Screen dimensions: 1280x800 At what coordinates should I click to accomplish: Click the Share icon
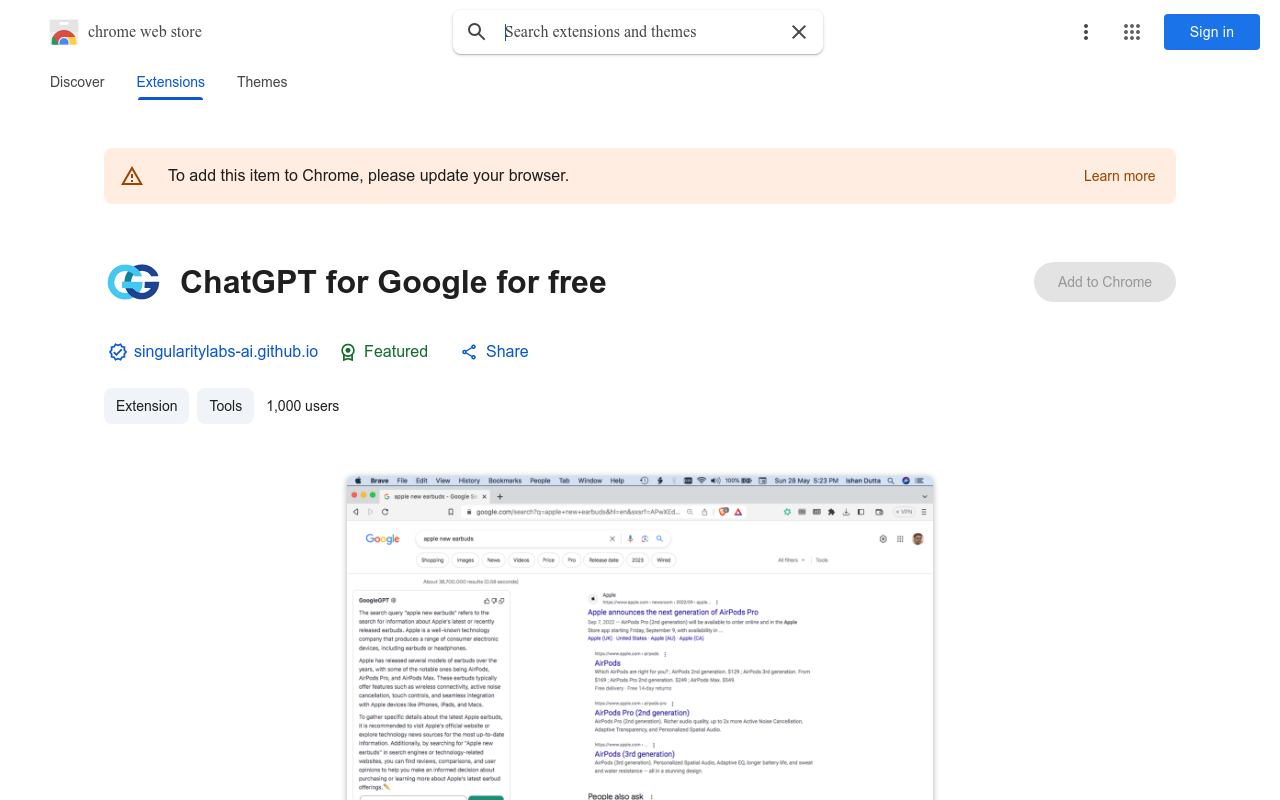coord(469,352)
